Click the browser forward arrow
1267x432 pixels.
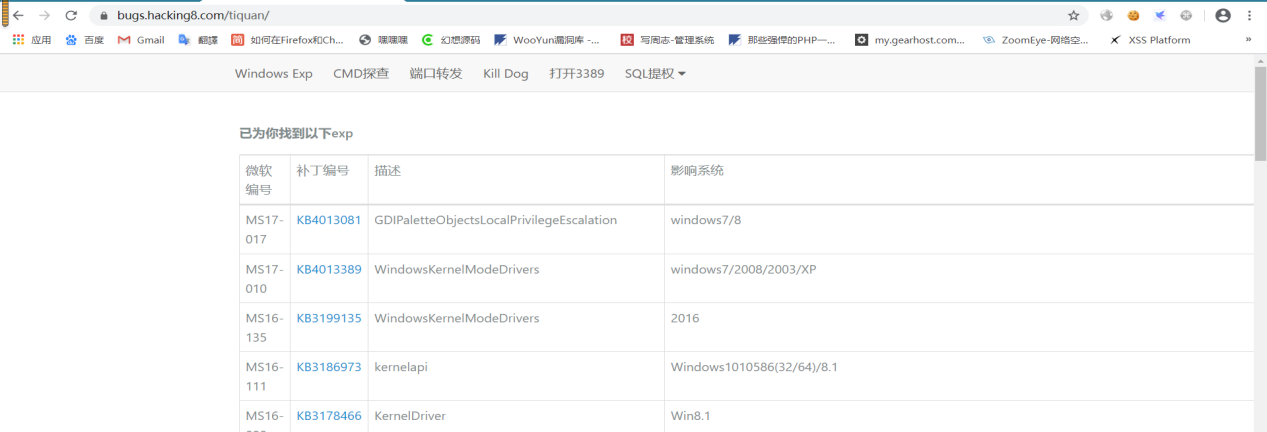tap(44, 16)
